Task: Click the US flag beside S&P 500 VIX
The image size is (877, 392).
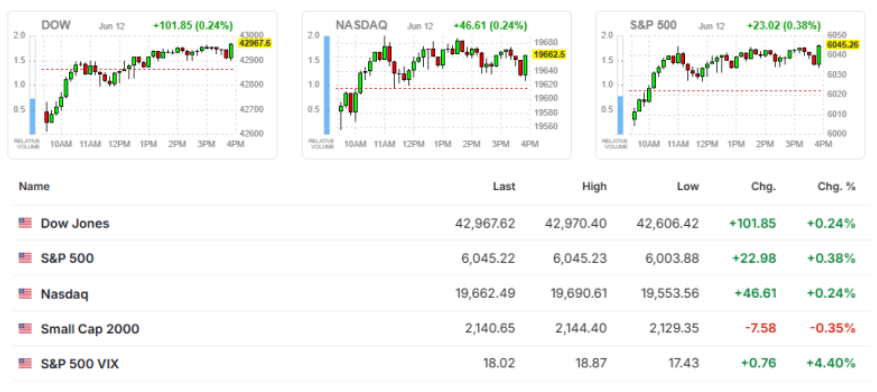Action: click(x=25, y=363)
